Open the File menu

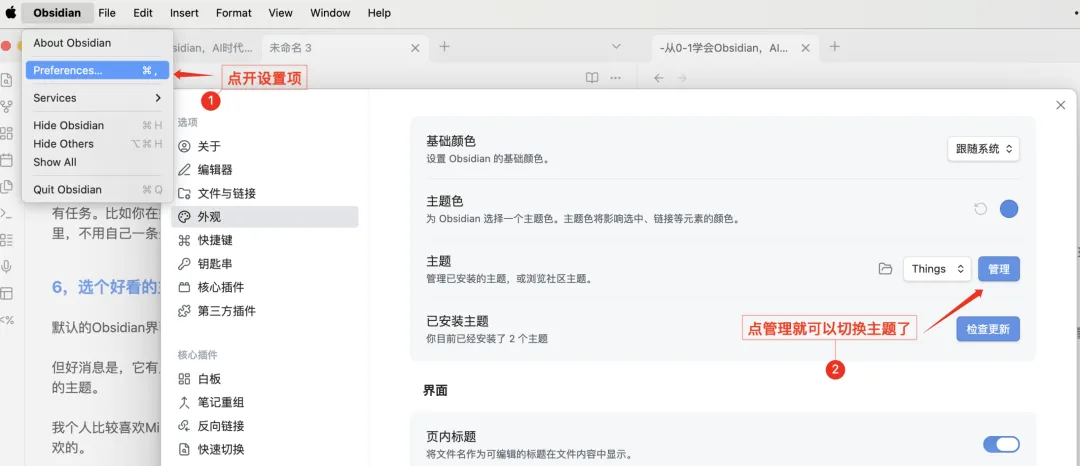click(x=107, y=12)
